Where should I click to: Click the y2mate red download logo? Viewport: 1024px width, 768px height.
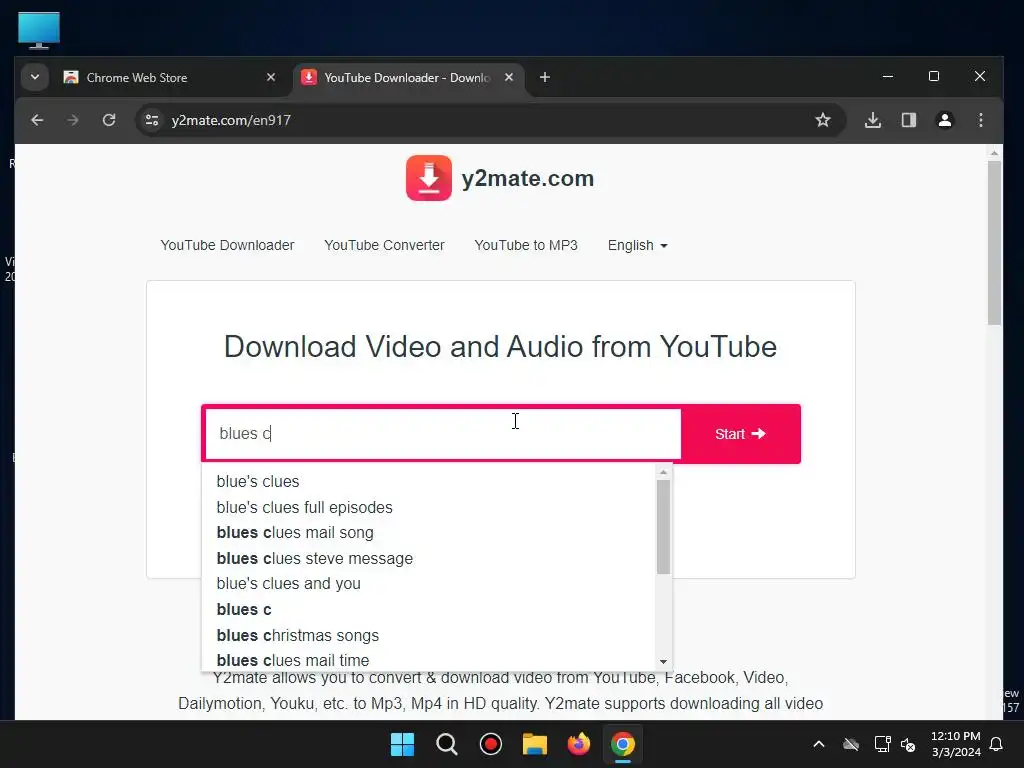tap(428, 178)
